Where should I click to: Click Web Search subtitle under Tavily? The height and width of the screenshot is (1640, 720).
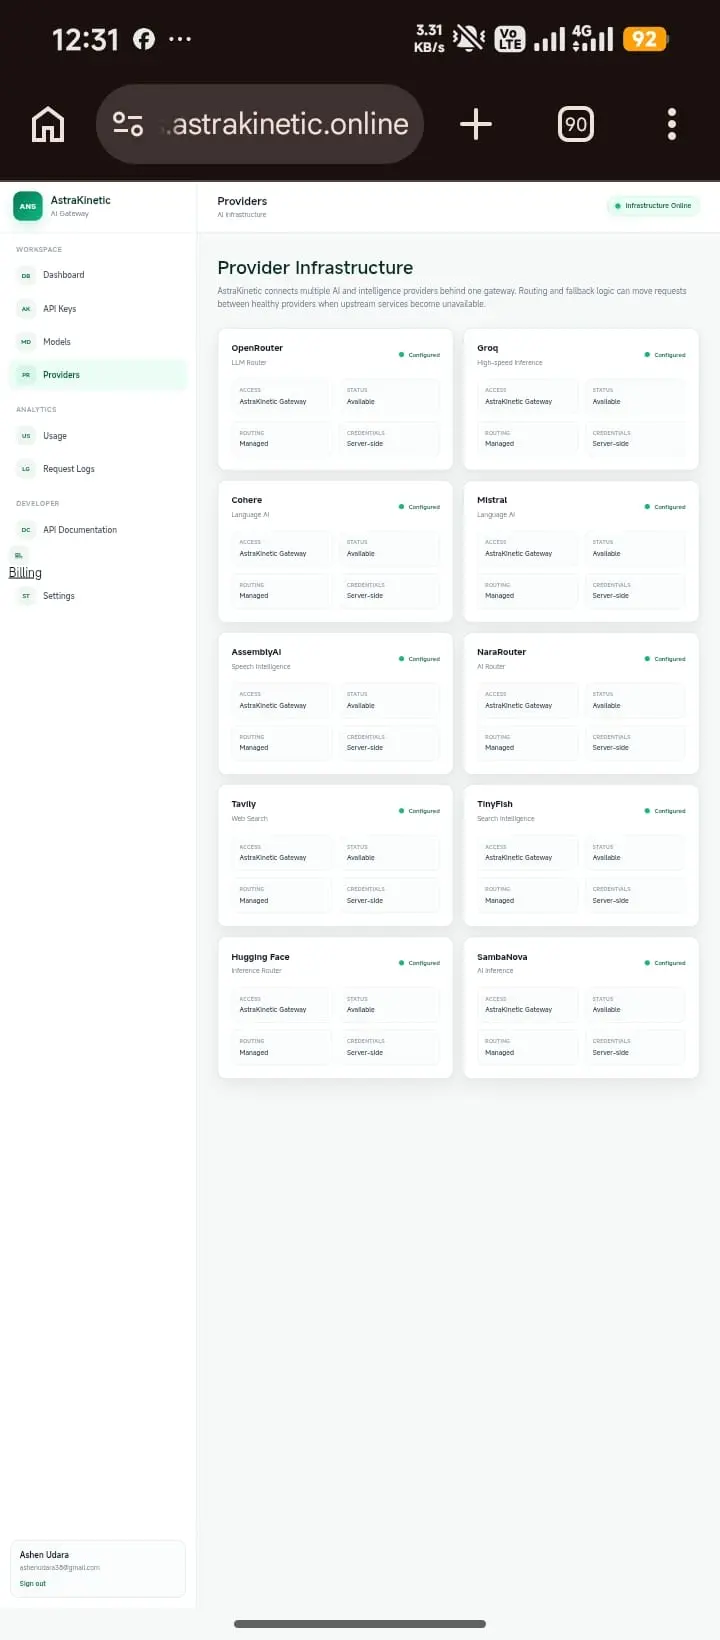pos(249,819)
